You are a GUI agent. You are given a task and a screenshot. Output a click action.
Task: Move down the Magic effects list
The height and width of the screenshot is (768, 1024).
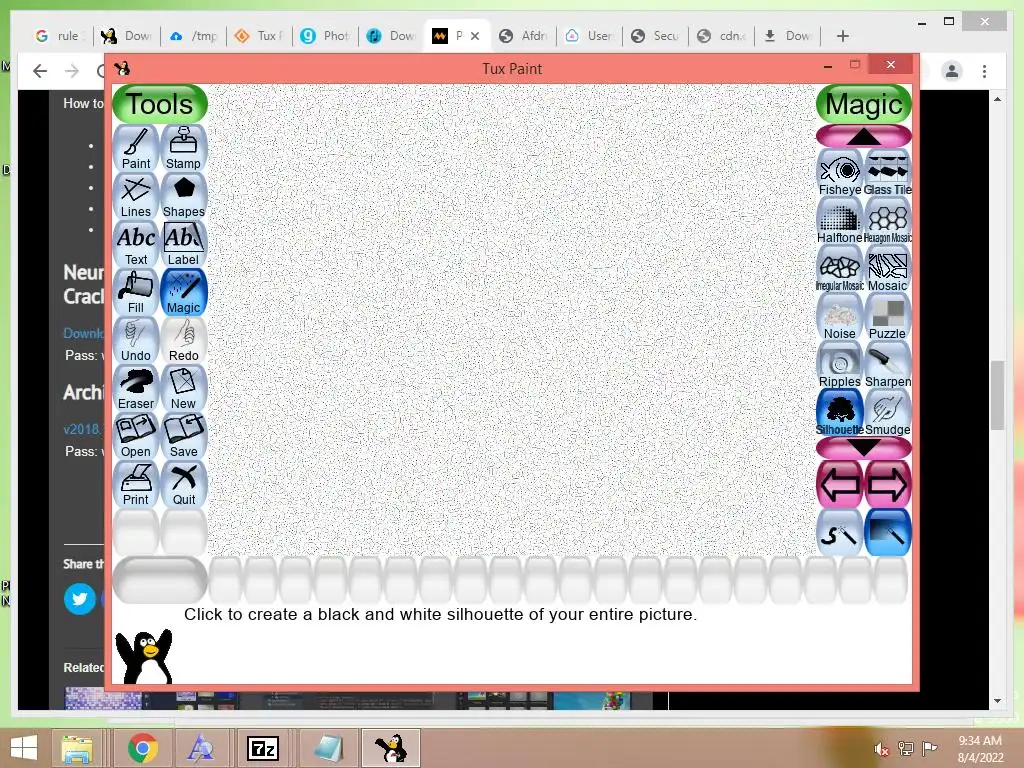click(x=864, y=448)
